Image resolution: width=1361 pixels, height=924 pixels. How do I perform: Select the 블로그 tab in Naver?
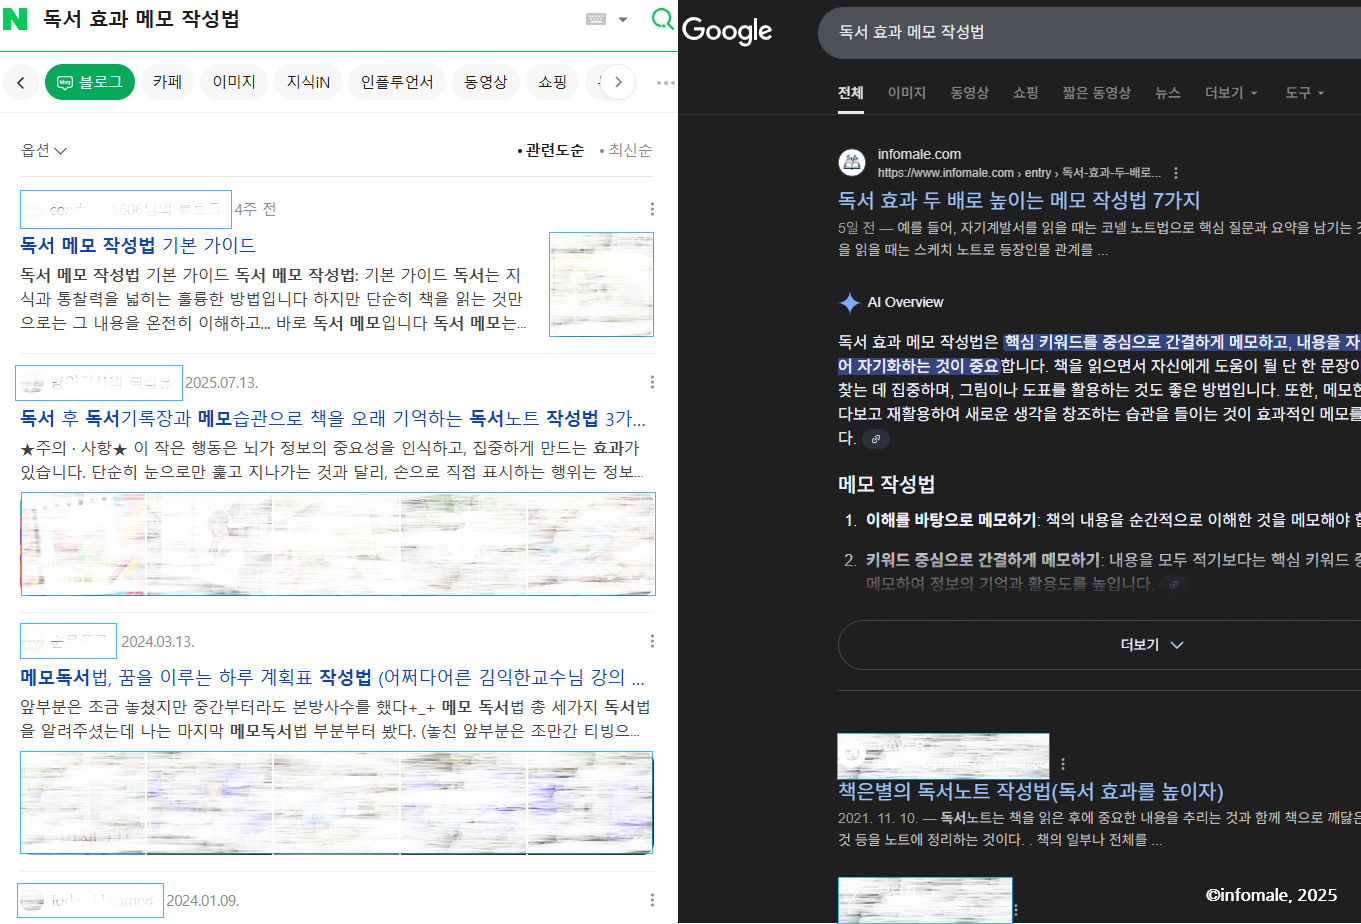90,82
